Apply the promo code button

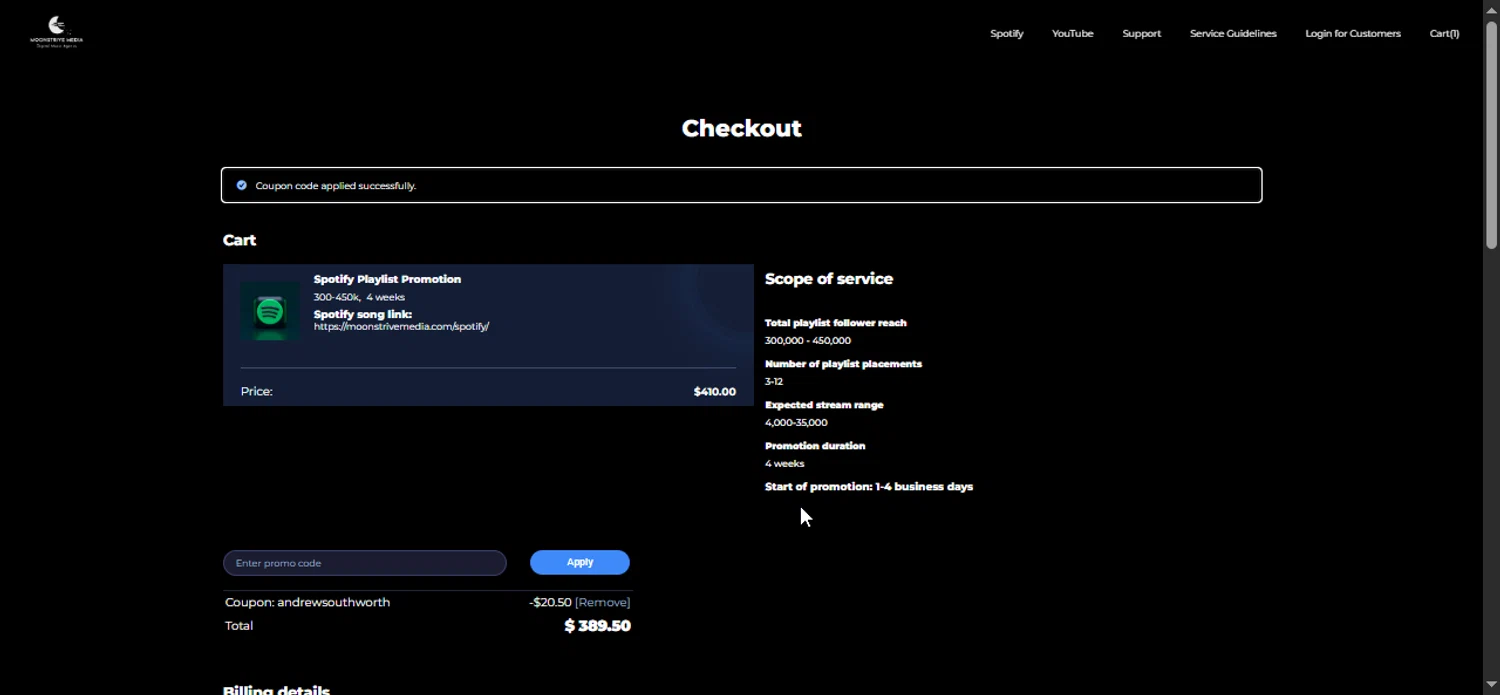[x=580, y=562]
